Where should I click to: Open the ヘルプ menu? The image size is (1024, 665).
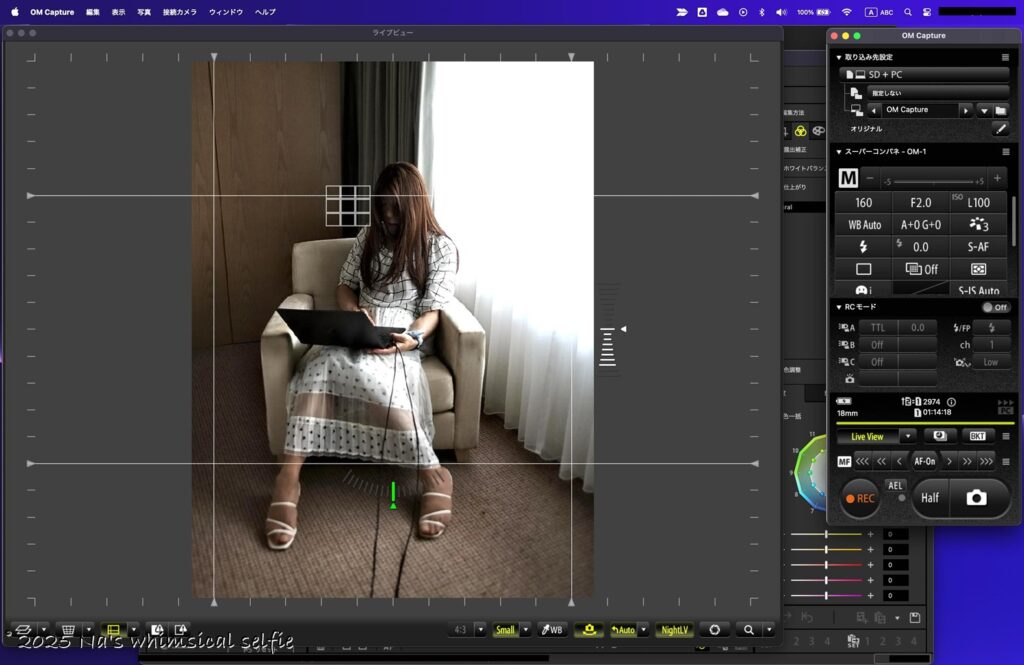coord(265,12)
